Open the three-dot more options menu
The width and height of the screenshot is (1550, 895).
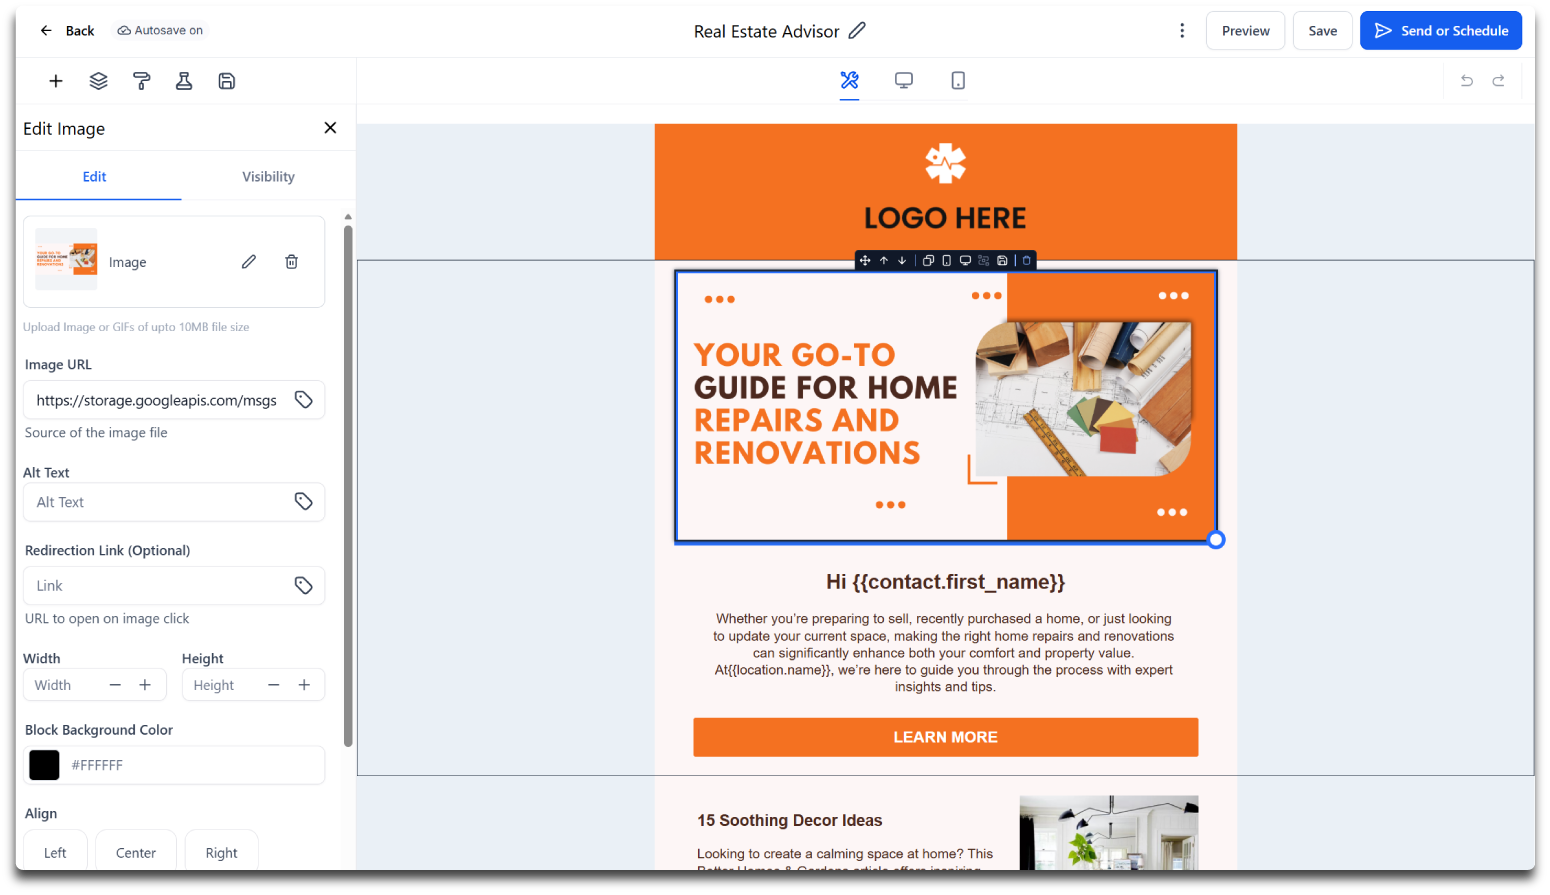click(x=1182, y=31)
